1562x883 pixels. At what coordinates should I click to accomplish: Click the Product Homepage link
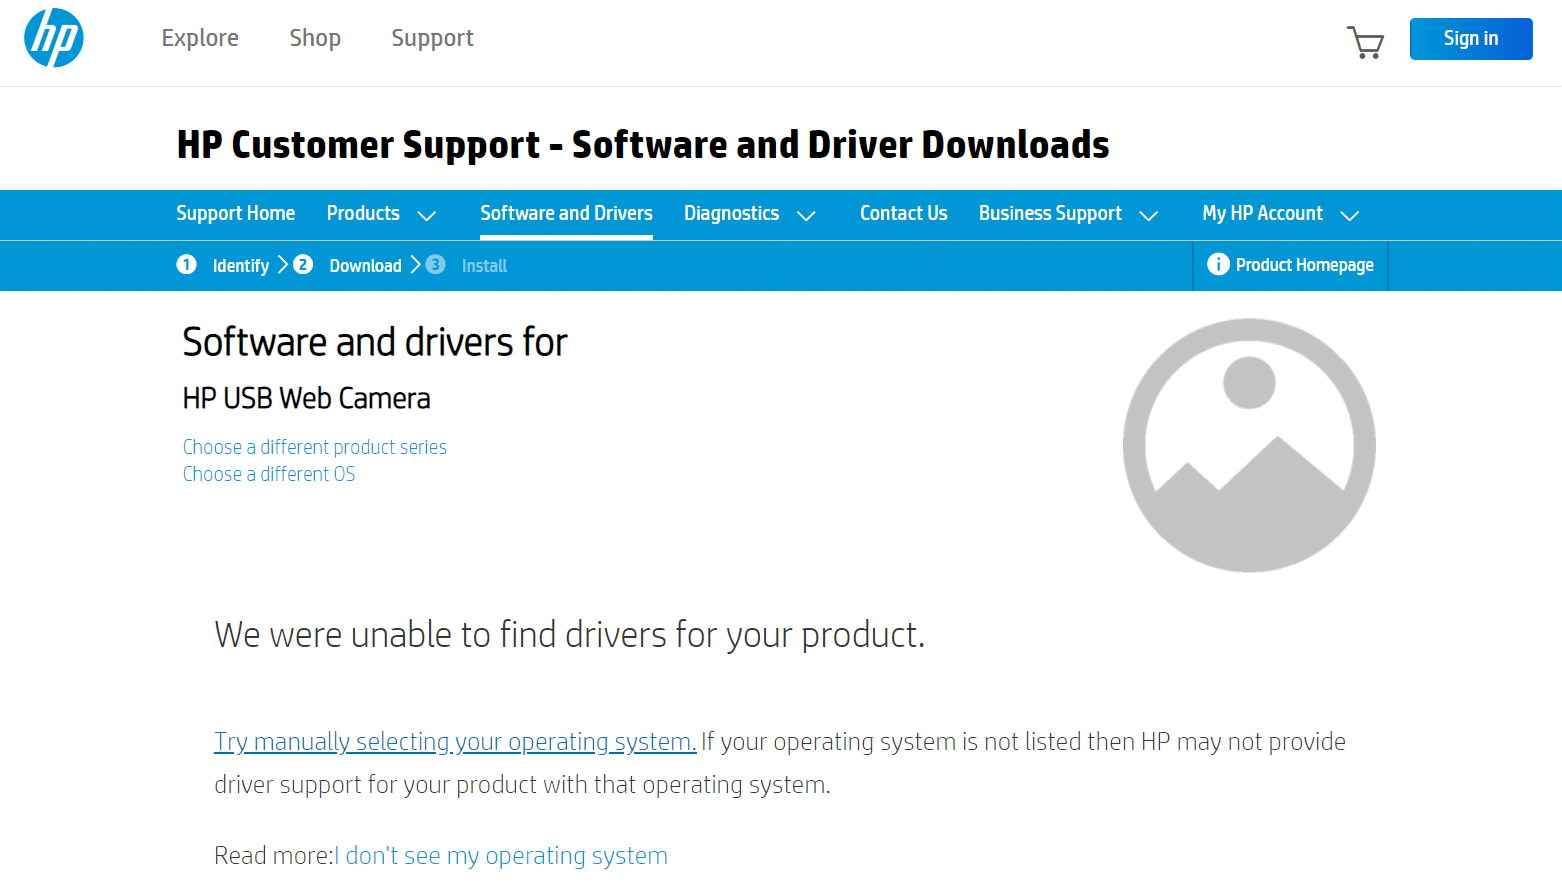tap(1304, 265)
